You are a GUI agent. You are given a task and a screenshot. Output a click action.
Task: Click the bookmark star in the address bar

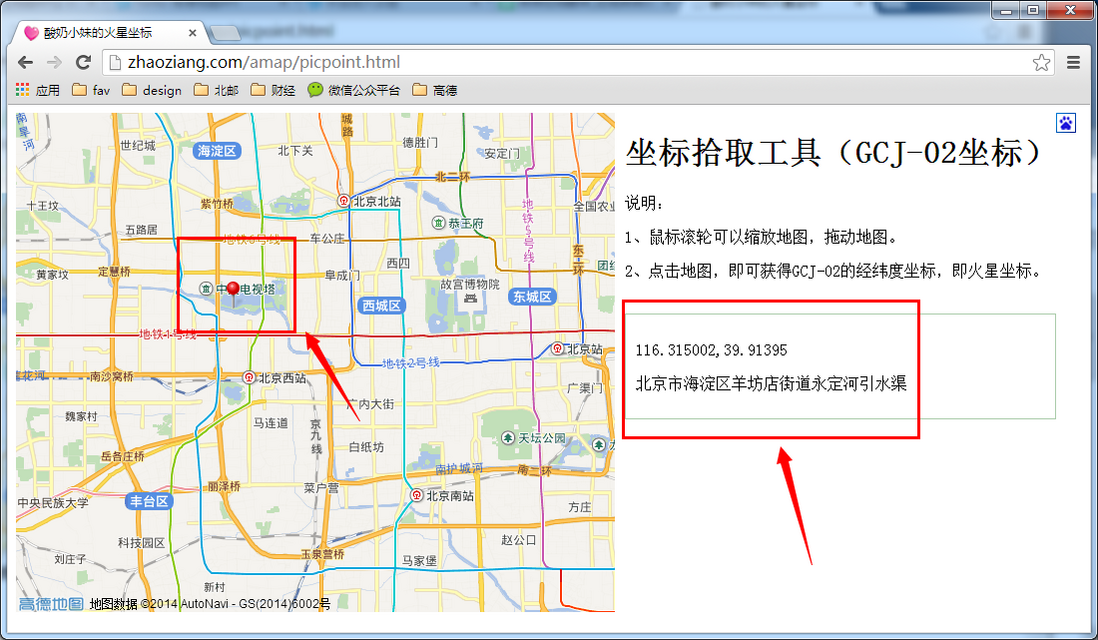pos(1040,62)
